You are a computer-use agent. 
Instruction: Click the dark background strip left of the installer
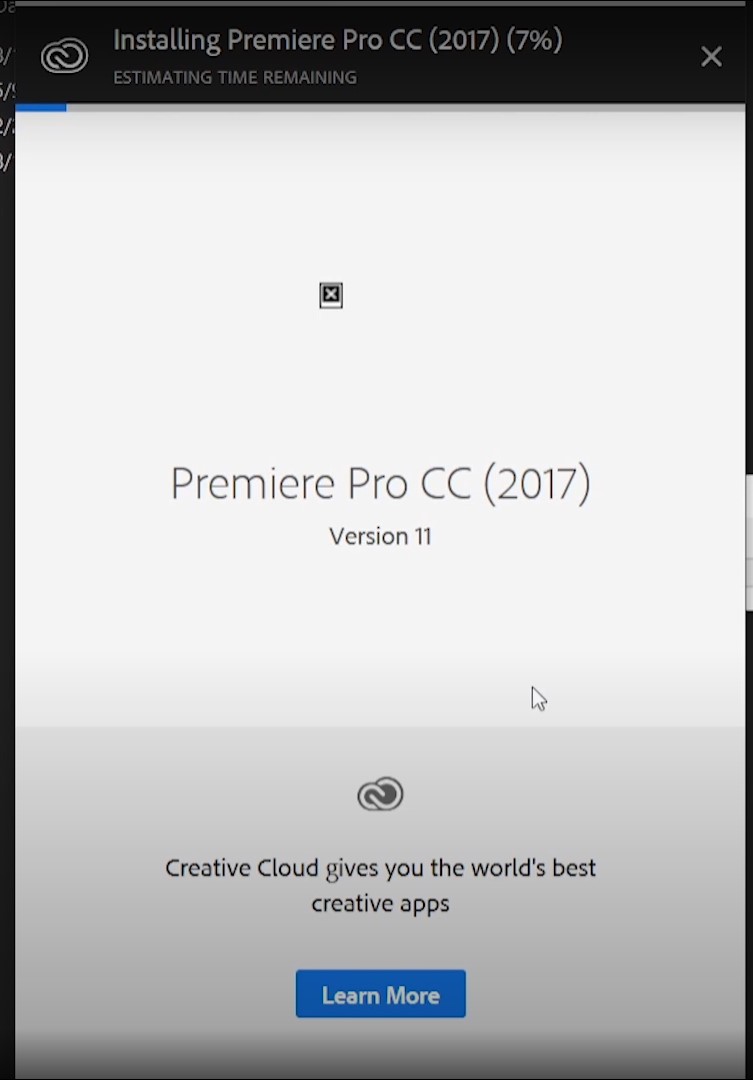pyautogui.click(x=7, y=551)
